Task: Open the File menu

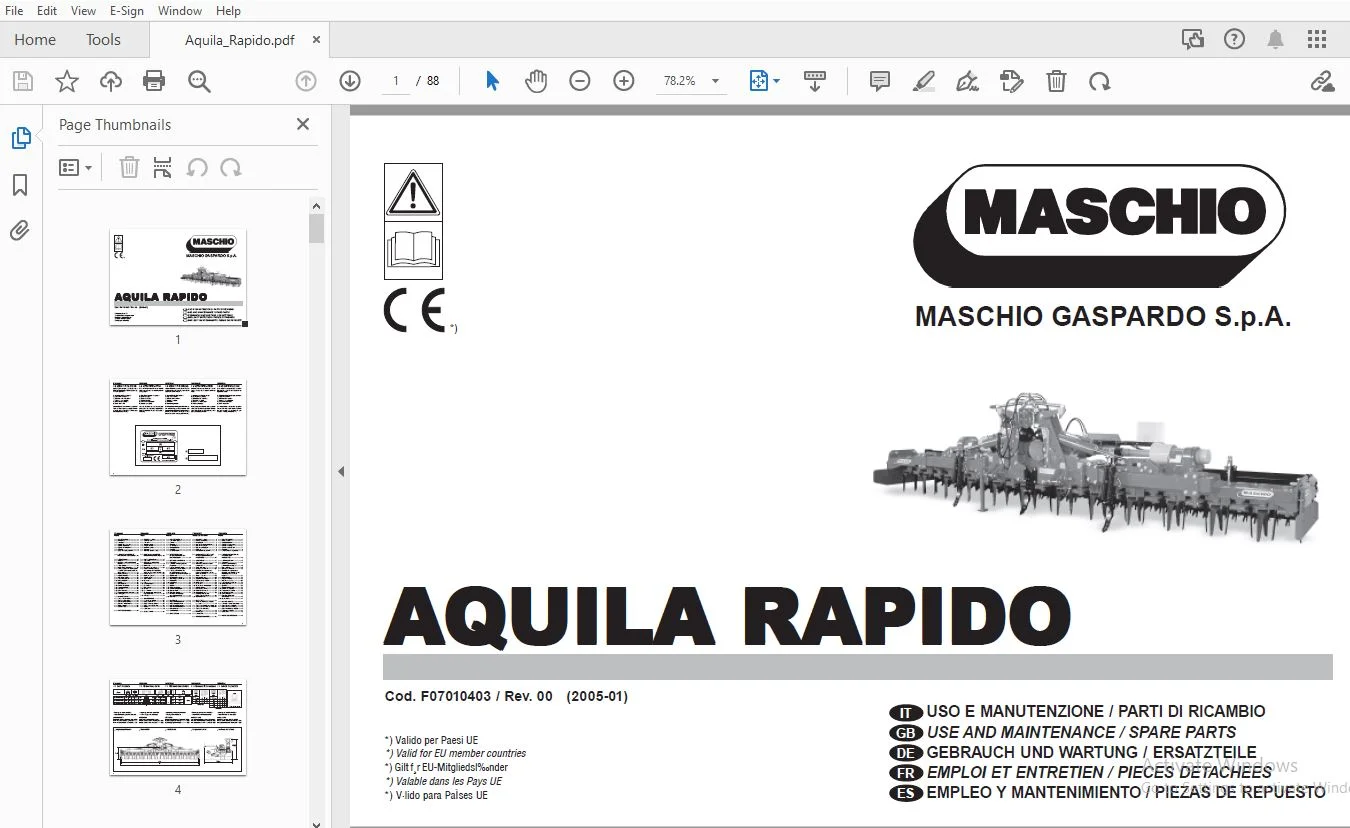Action: pyautogui.click(x=14, y=10)
